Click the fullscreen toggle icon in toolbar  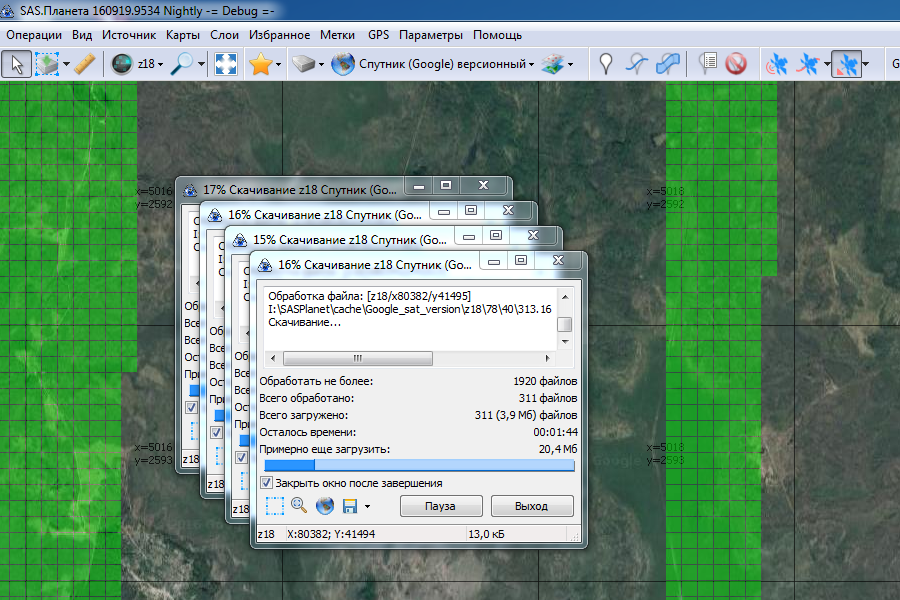tap(227, 64)
